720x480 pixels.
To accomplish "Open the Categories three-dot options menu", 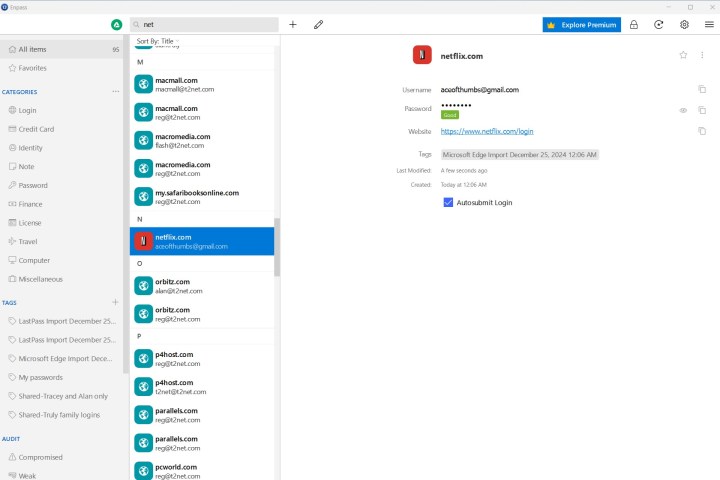I will 115,91.
